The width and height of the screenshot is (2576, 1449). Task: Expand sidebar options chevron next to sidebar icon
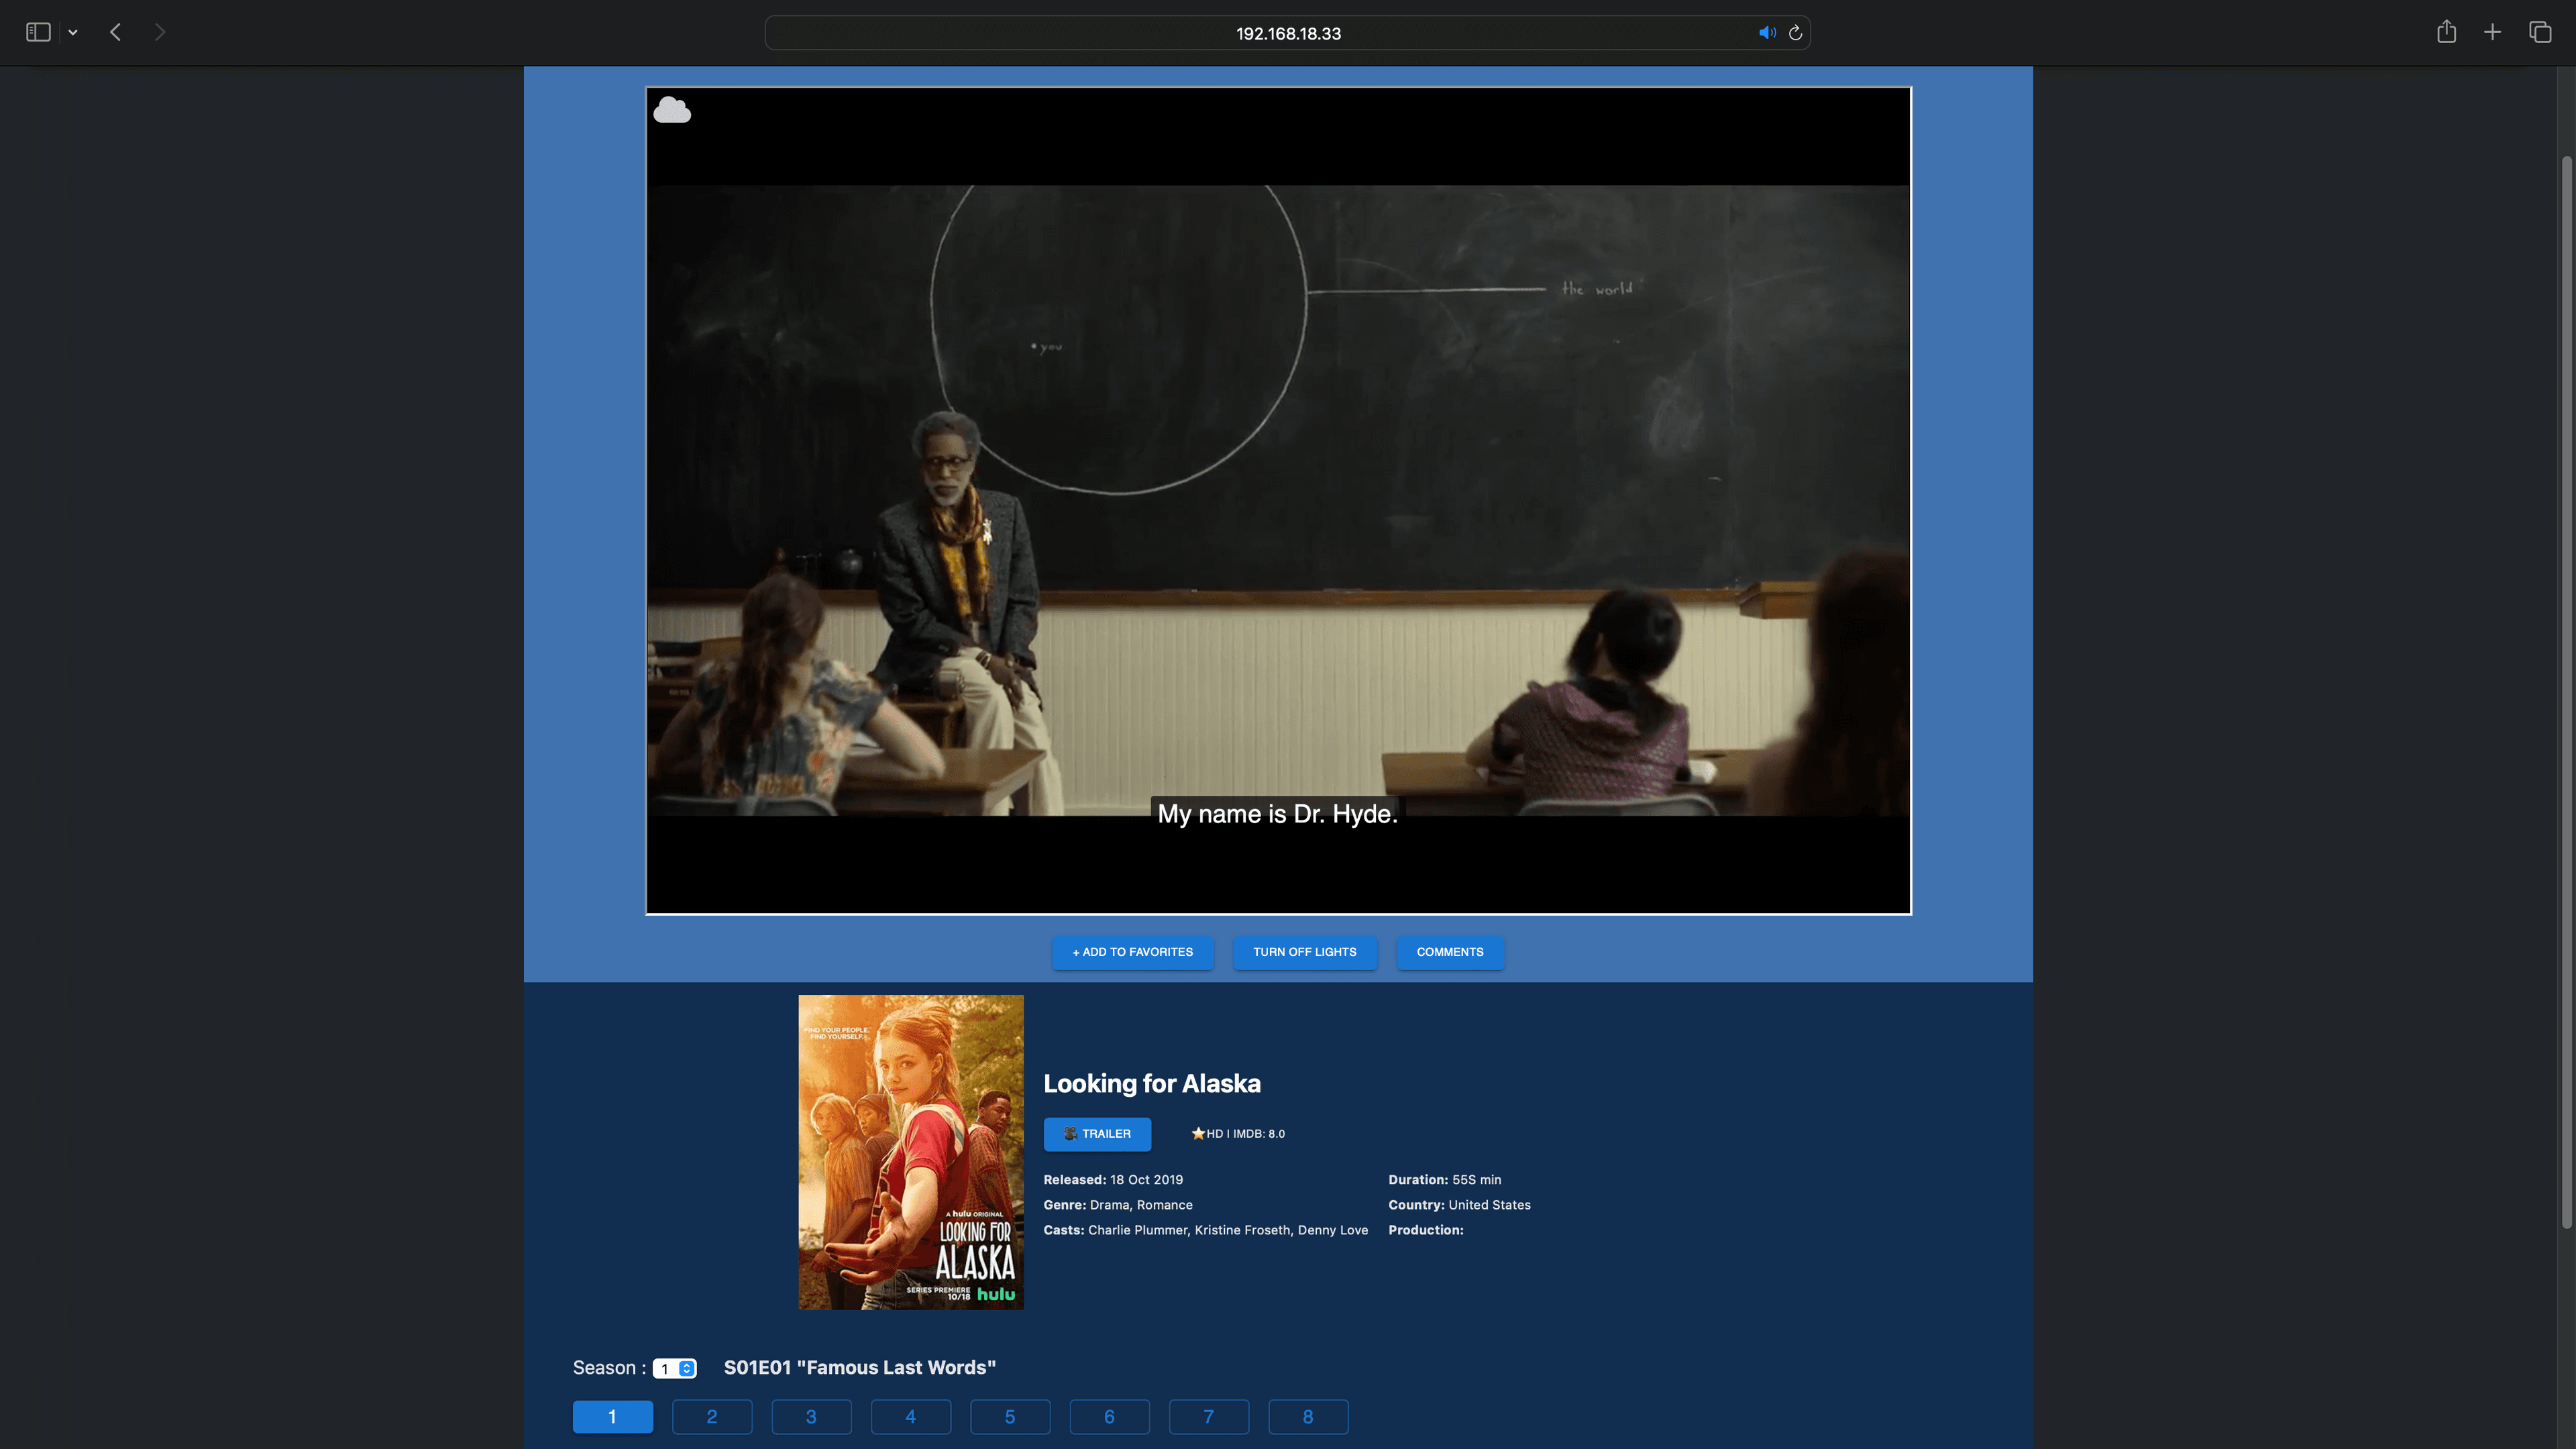[x=73, y=32]
